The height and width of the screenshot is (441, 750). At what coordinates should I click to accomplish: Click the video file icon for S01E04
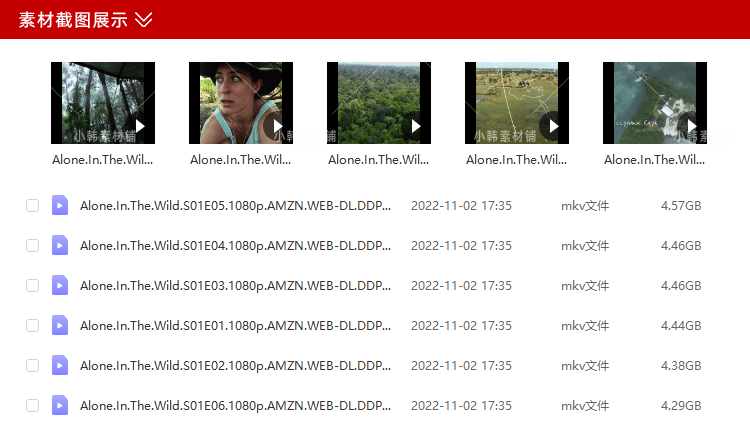click(x=60, y=245)
